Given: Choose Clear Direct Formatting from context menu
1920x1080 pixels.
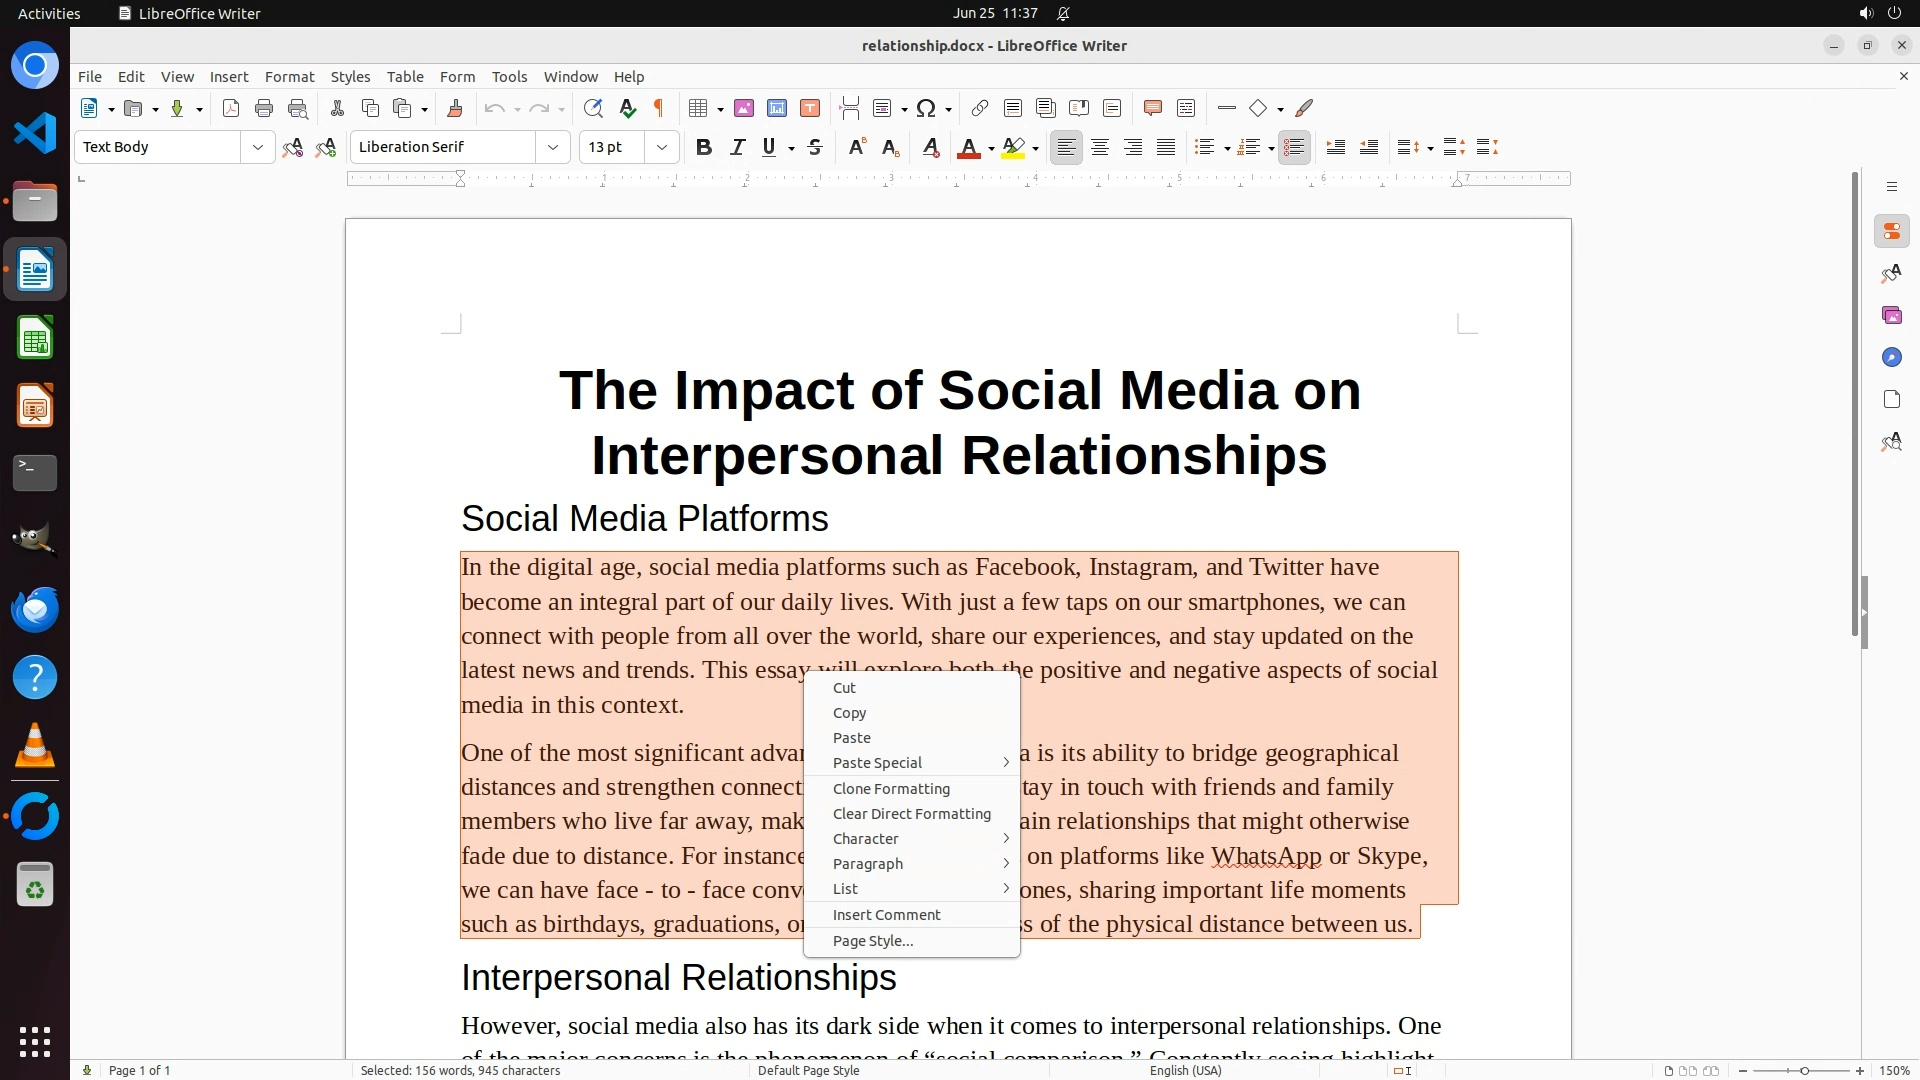Looking at the screenshot, I should 911,814.
